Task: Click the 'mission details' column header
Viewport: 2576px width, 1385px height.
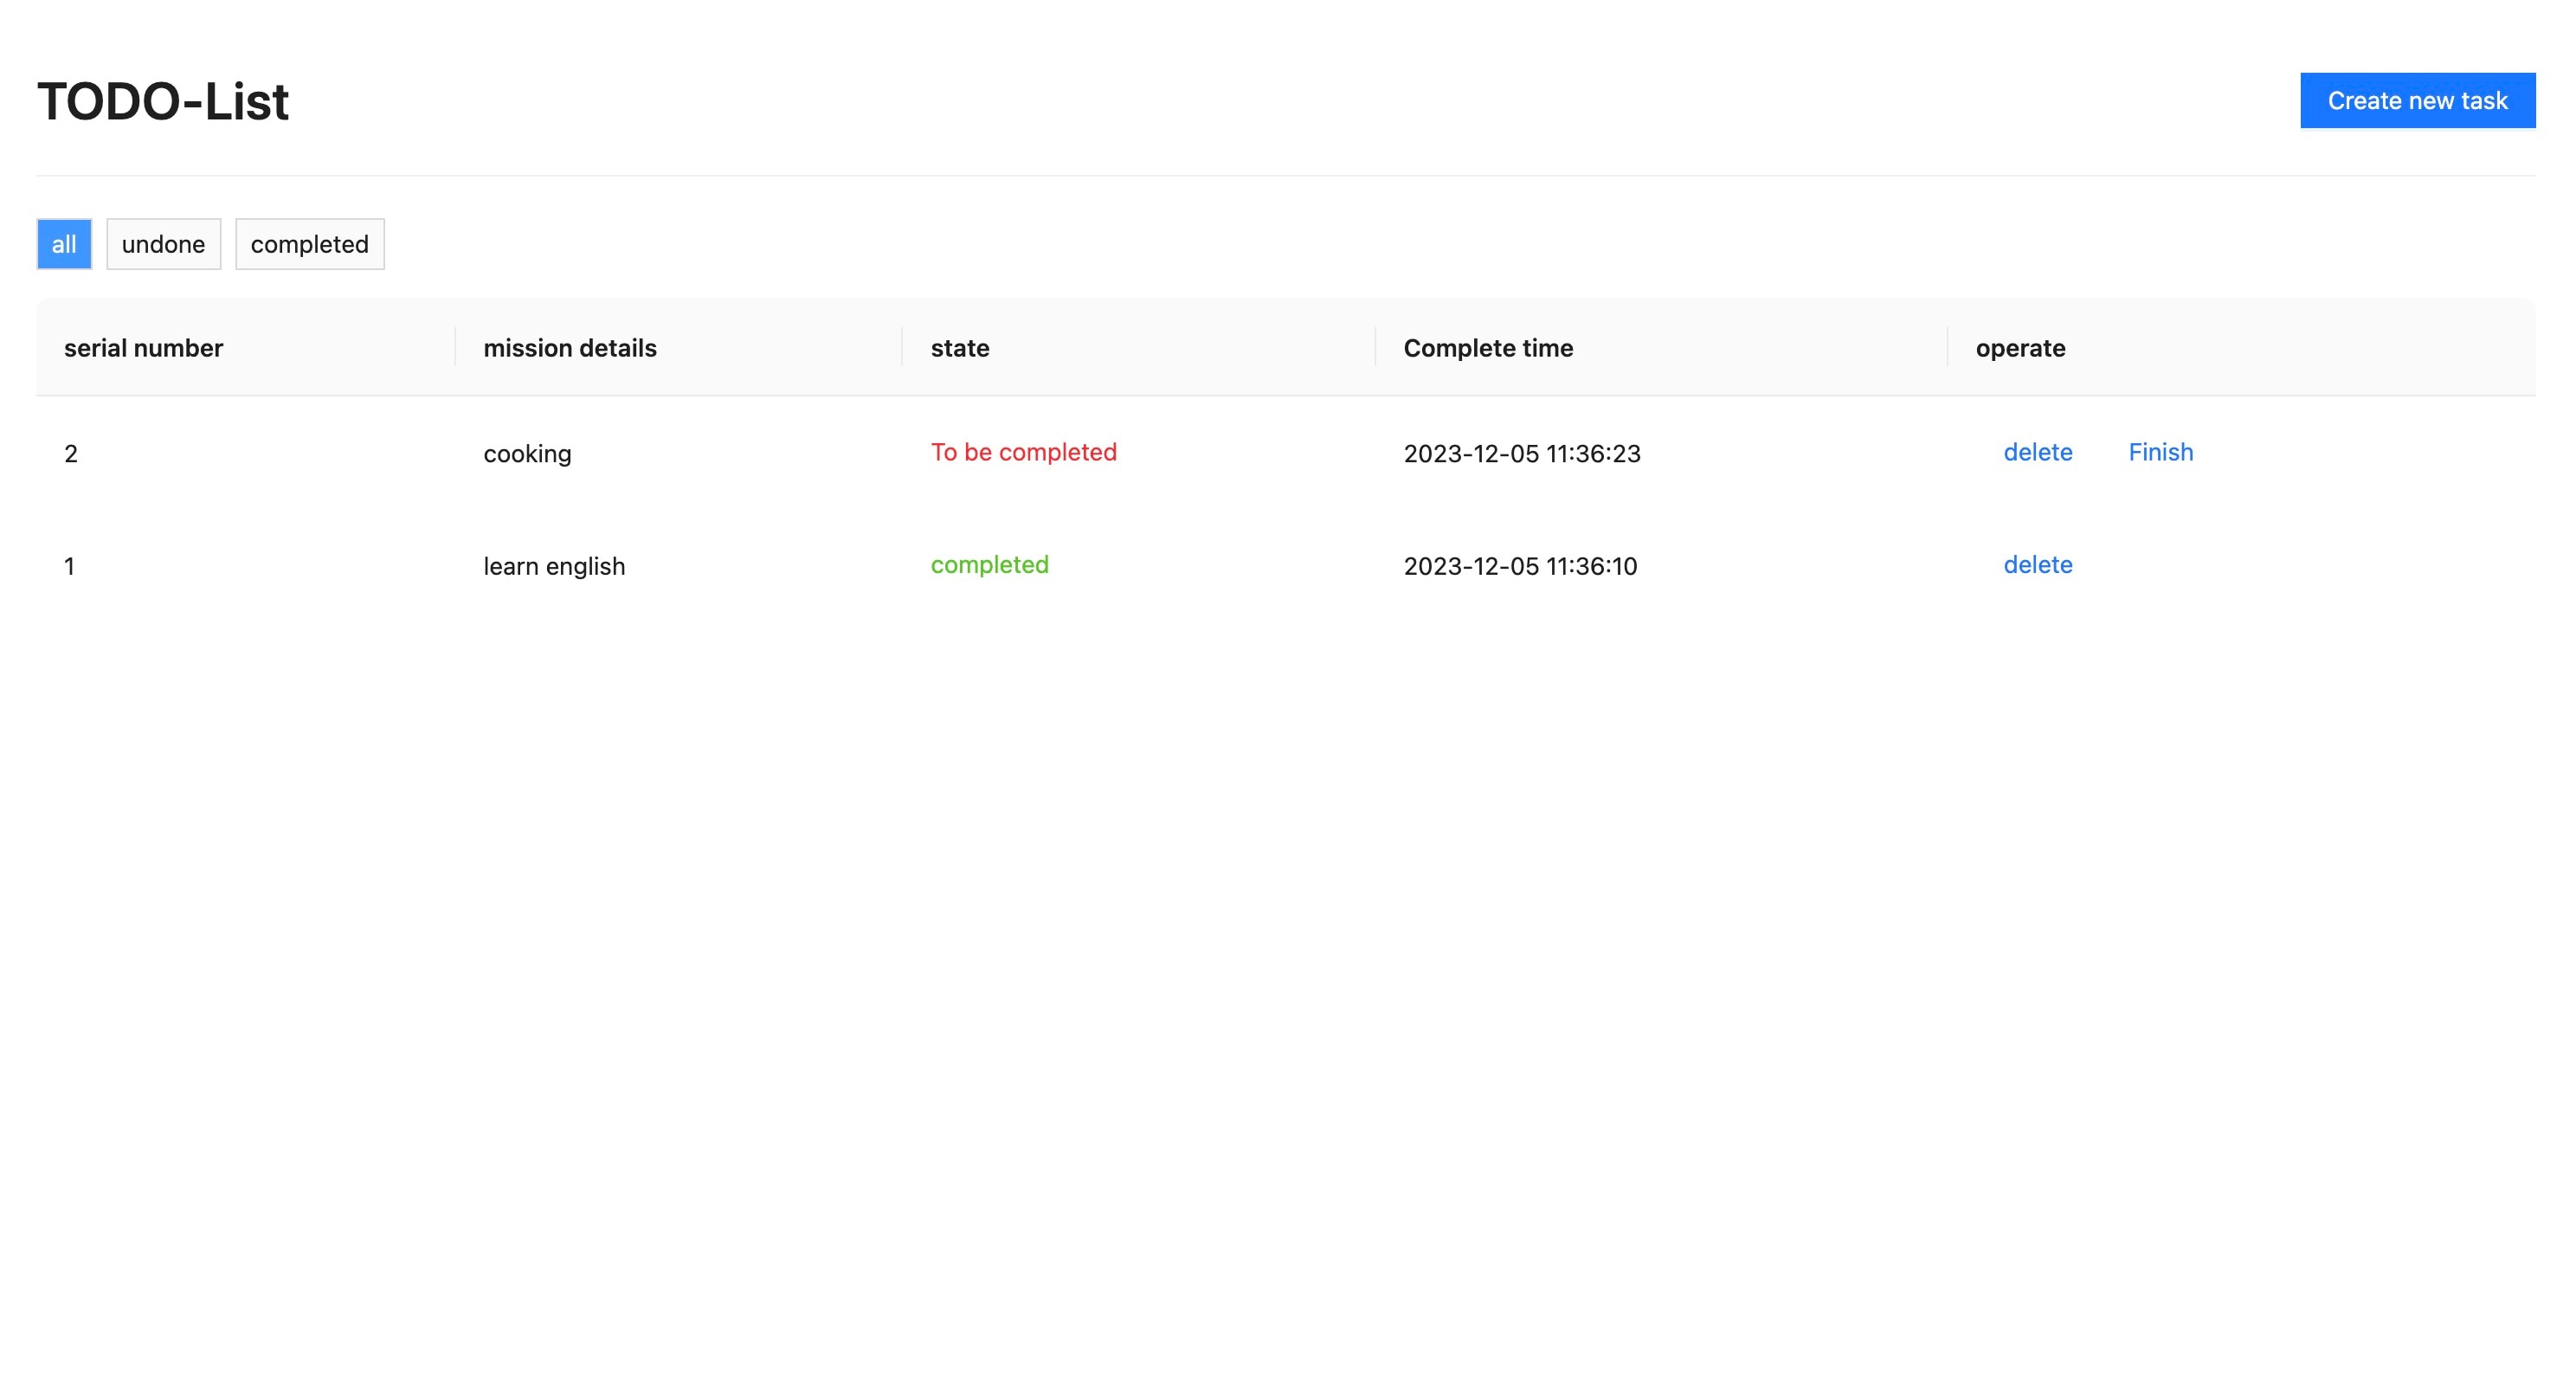Action: click(569, 348)
